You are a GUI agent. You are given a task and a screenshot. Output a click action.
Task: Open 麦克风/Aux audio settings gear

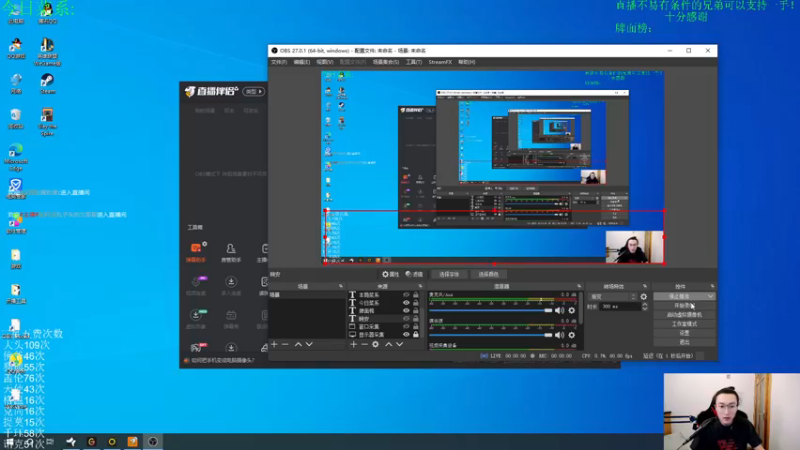(x=571, y=310)
